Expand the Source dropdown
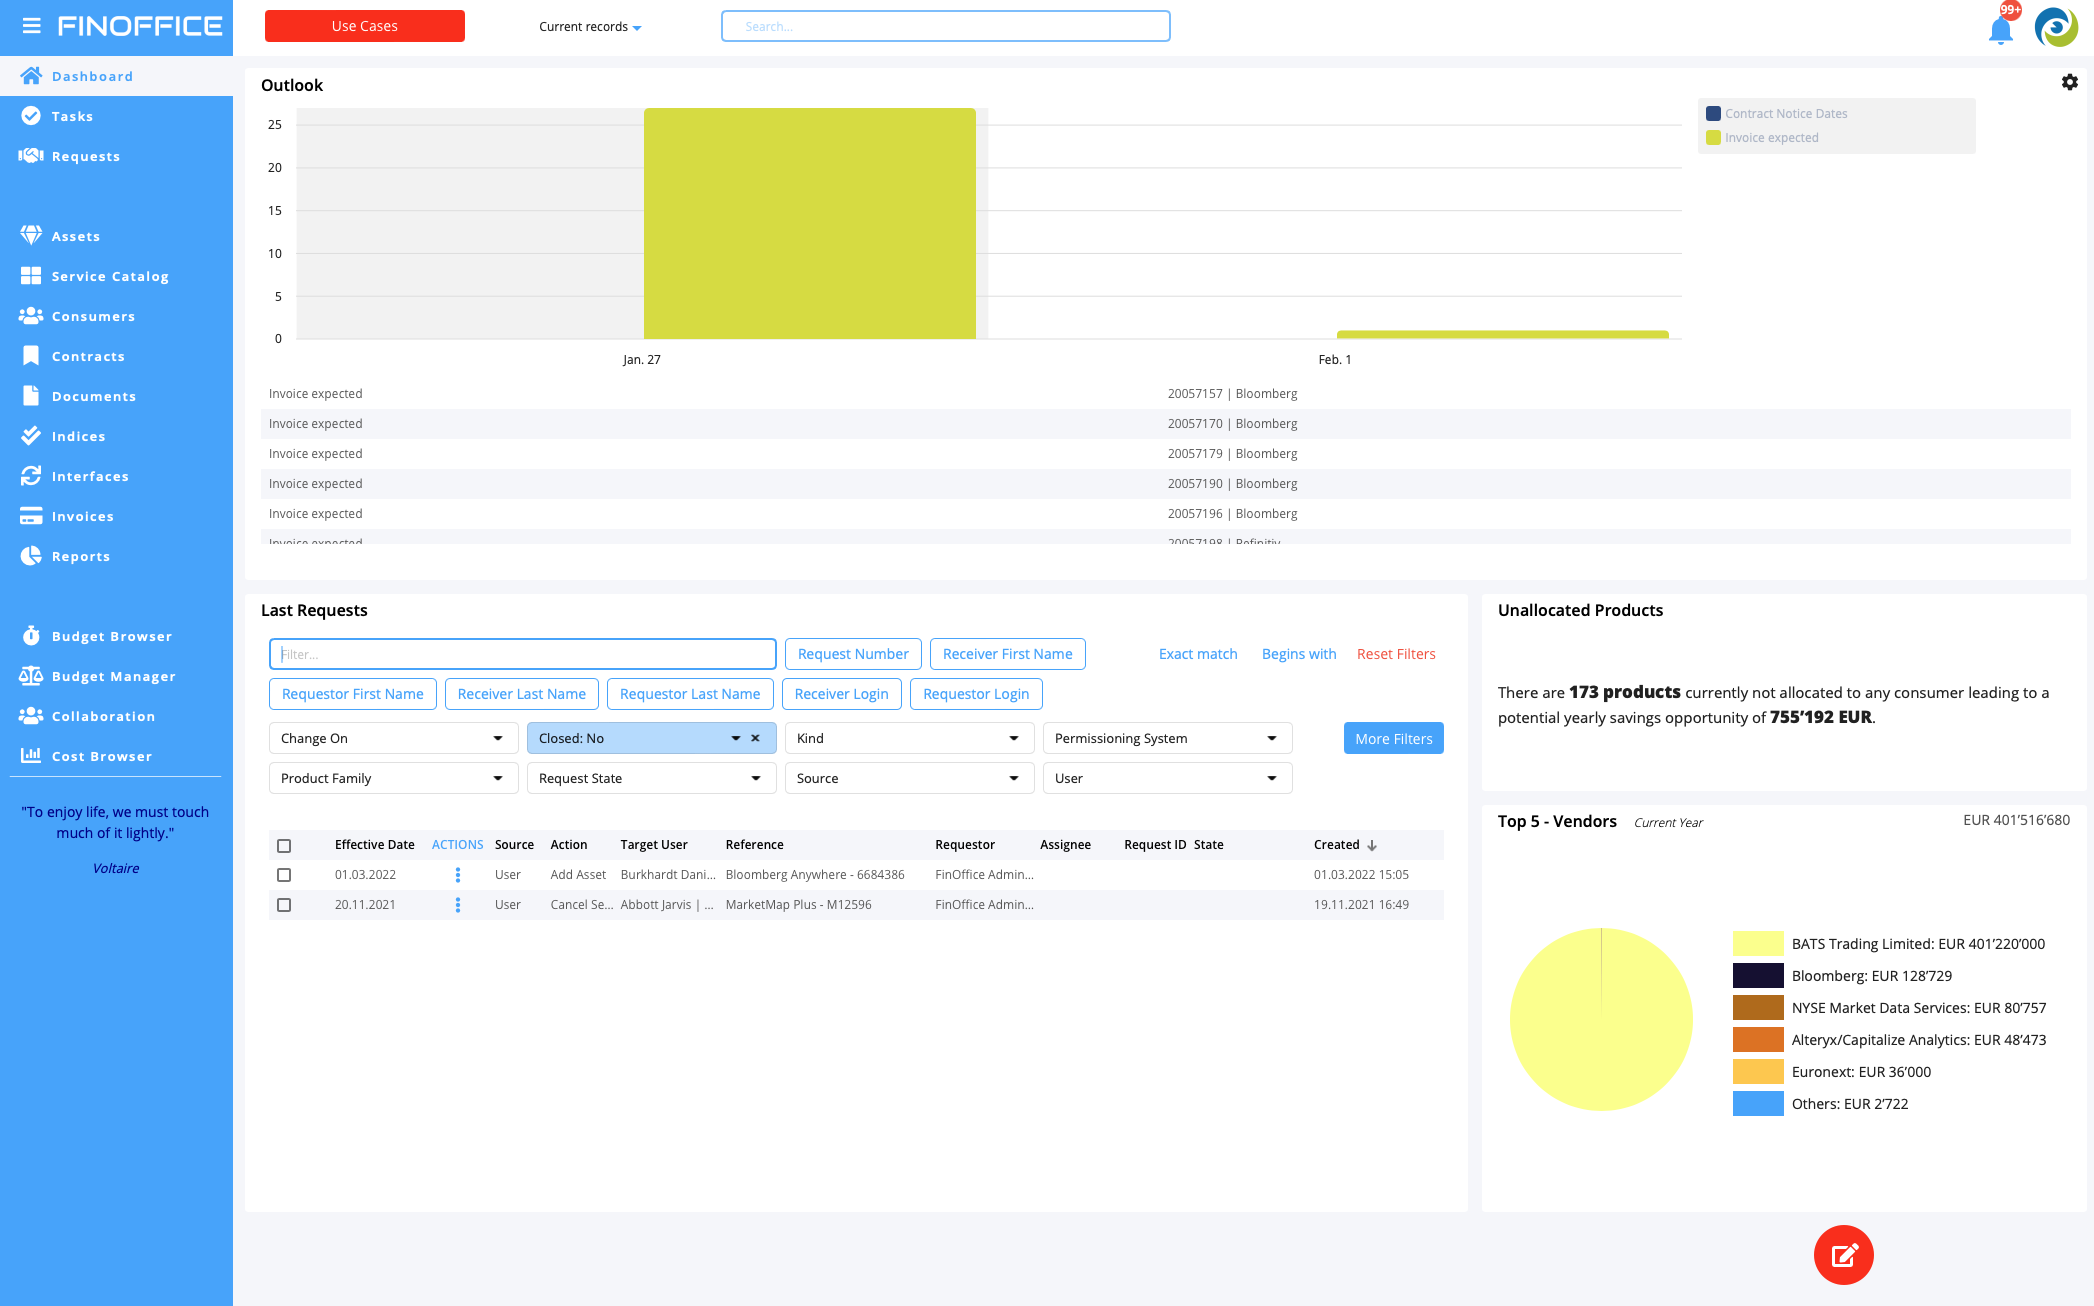 pyautogui.click(x=910, y=778)
